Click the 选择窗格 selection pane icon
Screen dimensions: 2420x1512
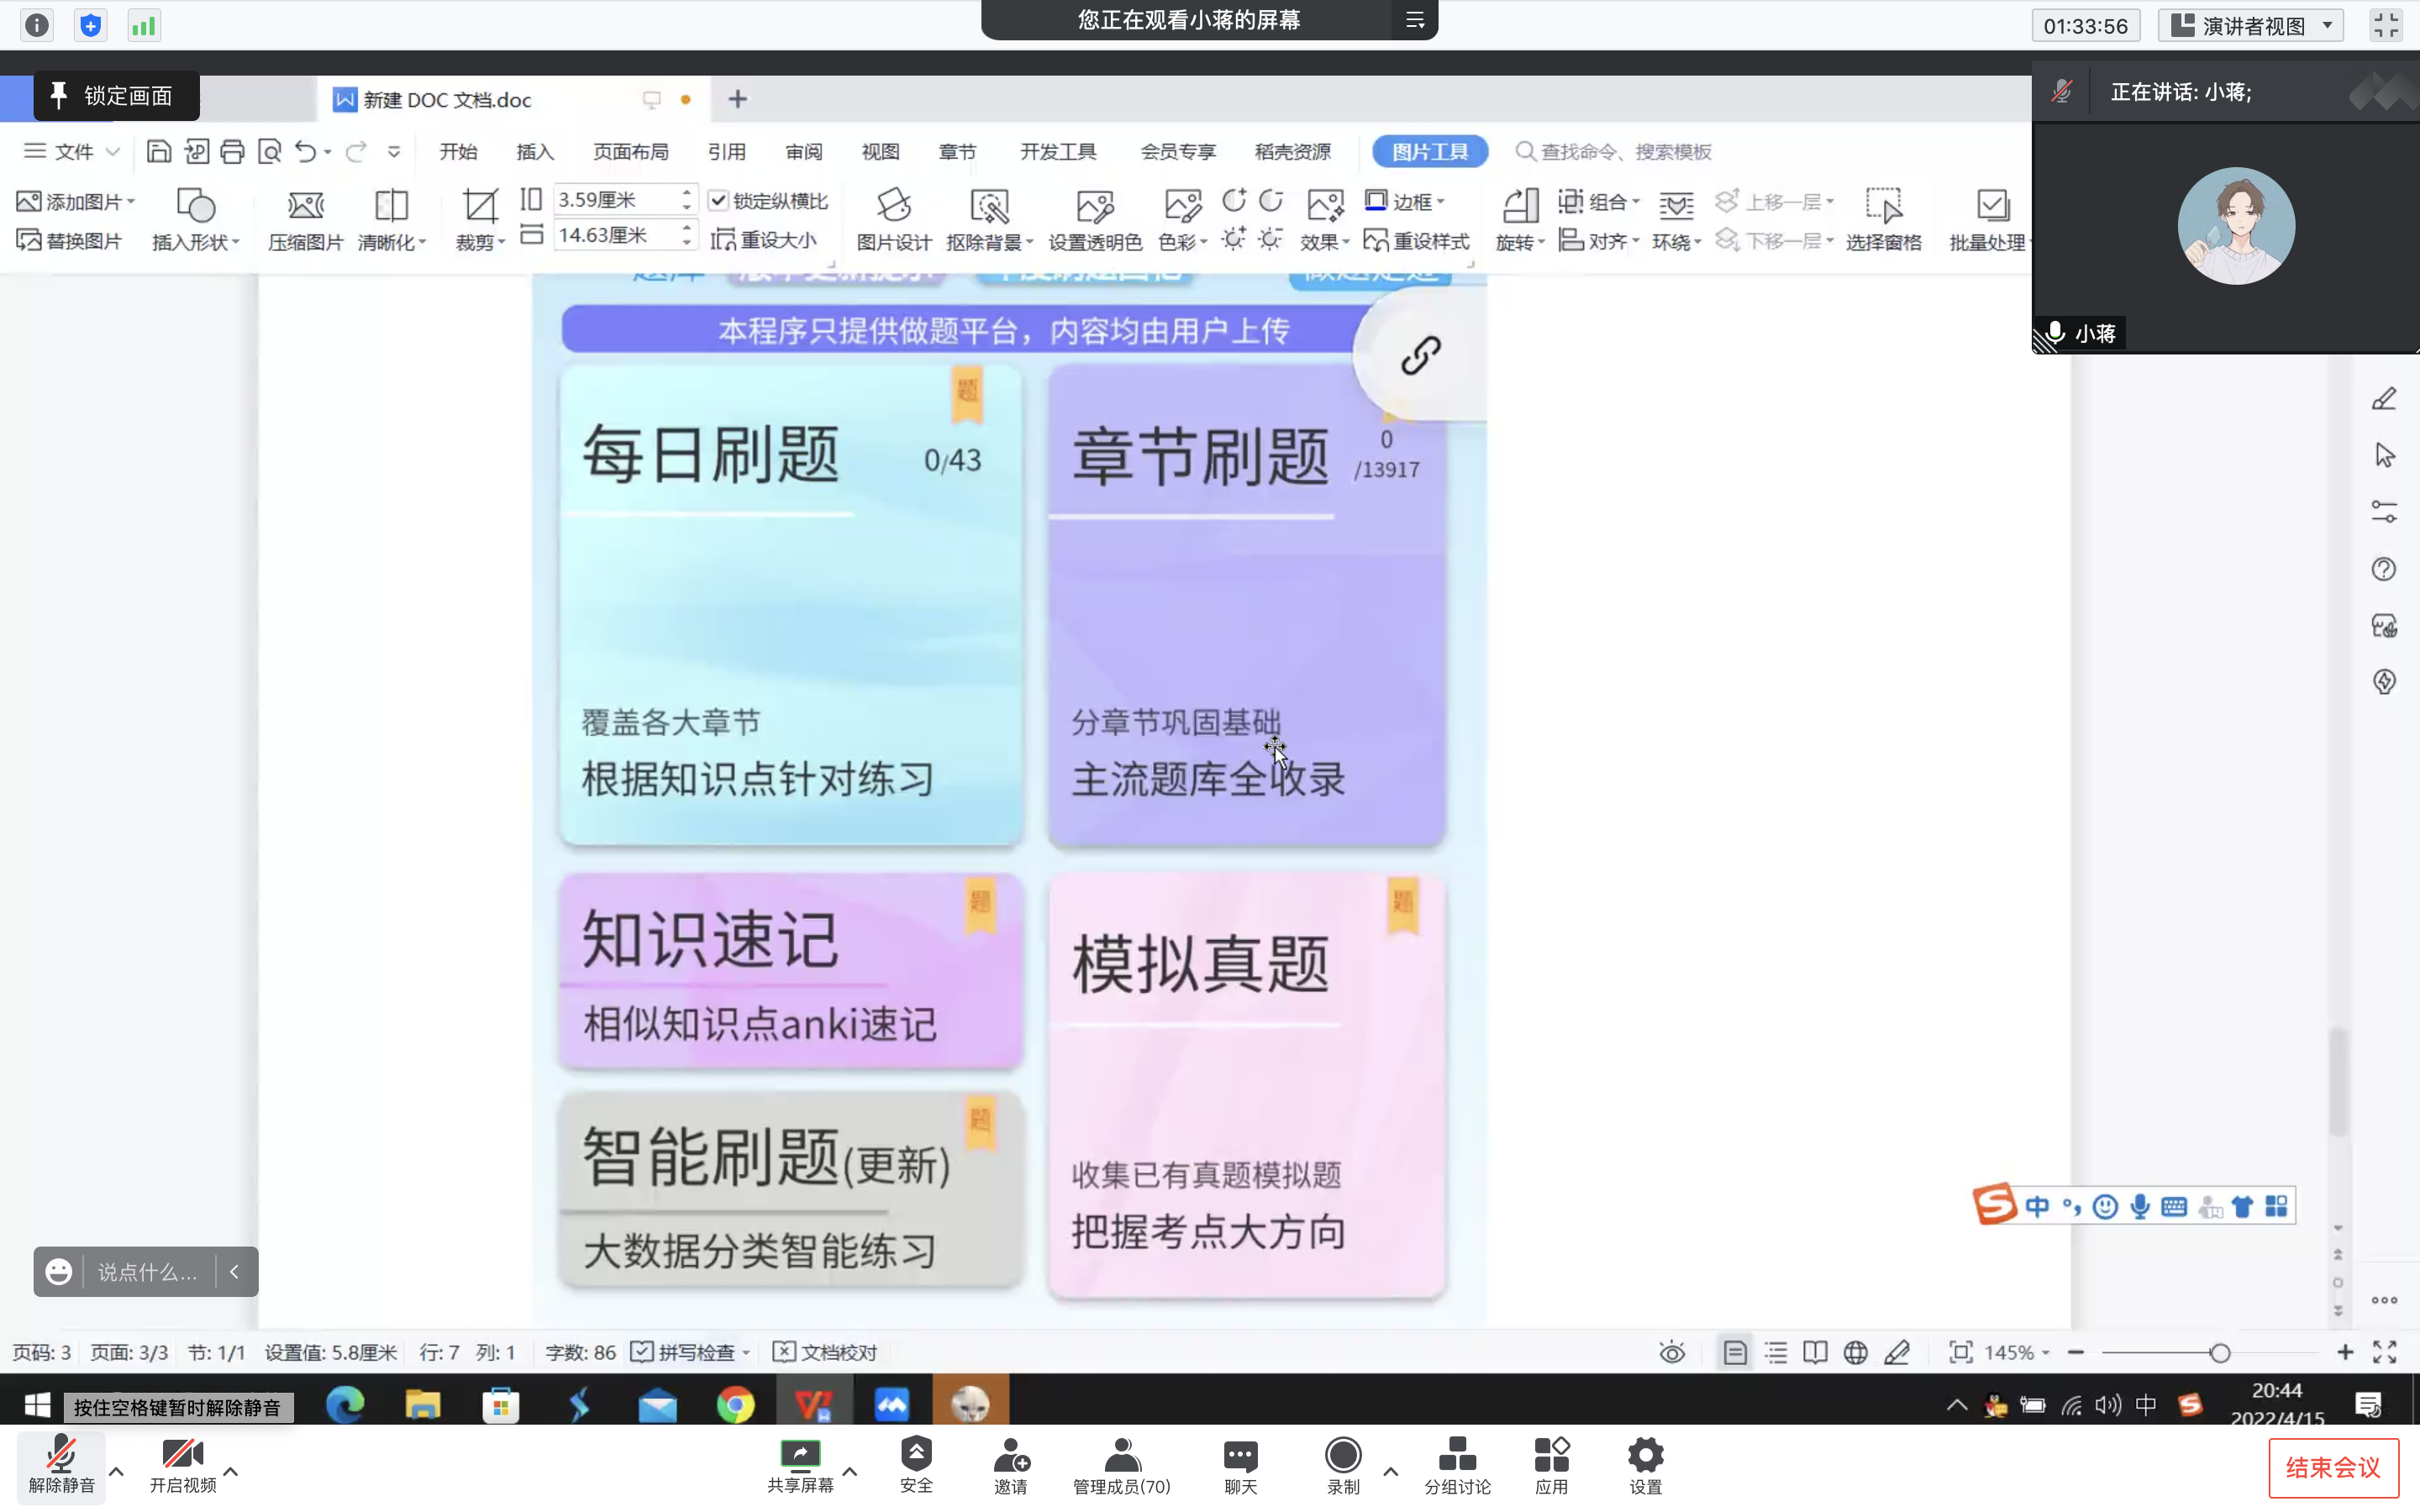pyautogui.click(x=1883, y=206)
